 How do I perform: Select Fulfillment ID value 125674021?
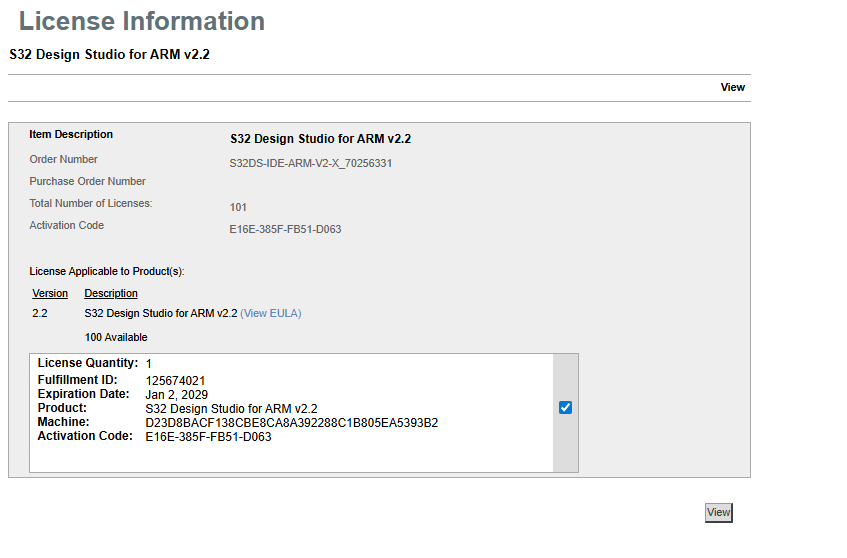click(175, 381)
